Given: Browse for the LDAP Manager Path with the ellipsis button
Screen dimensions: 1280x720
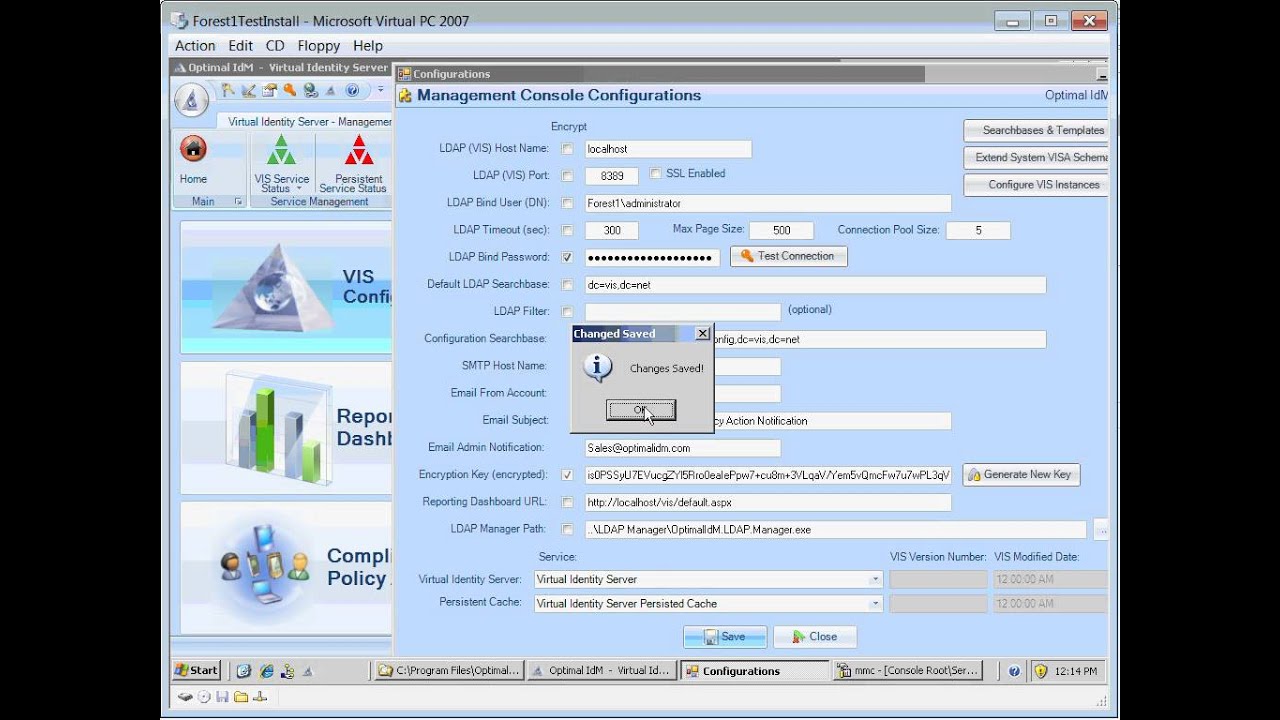Looking at the screenshot, I should coord(1100,529).
